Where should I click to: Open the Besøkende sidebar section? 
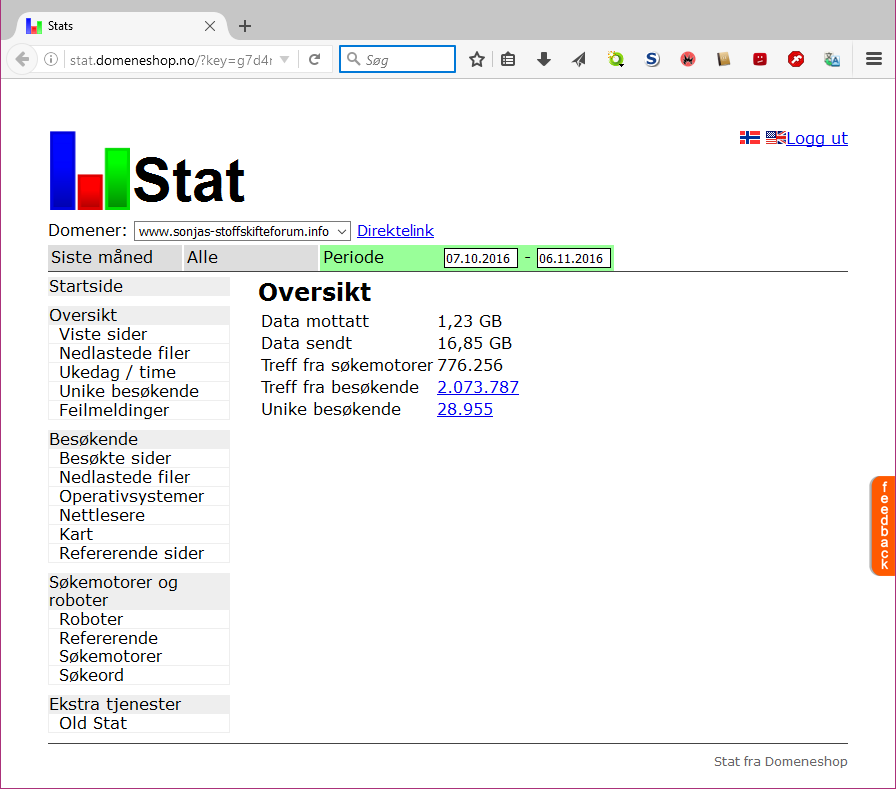tap(139, 439)
